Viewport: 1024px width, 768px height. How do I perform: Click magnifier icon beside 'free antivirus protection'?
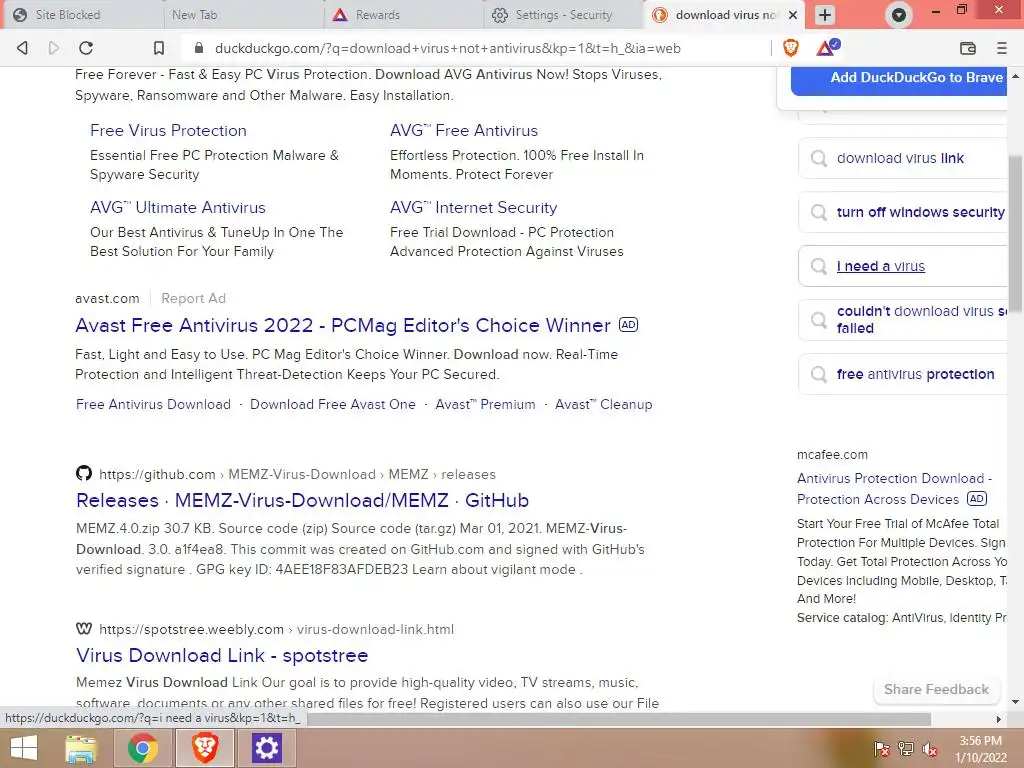(x=818, y=374)
